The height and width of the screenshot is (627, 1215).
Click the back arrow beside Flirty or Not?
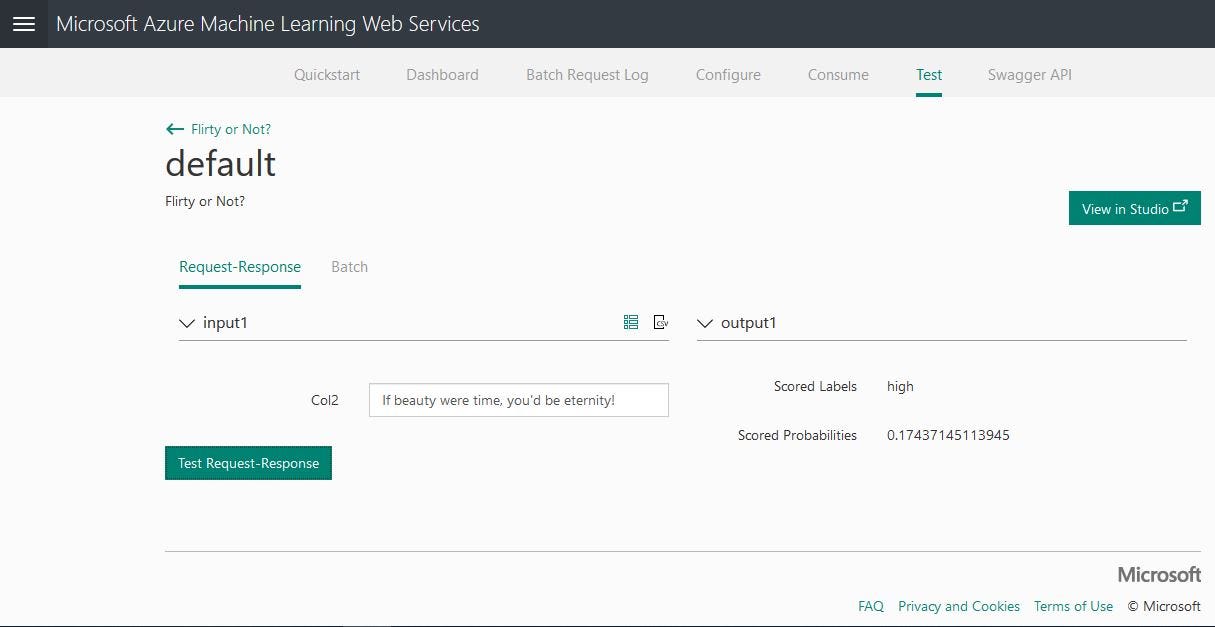point(175,129)
